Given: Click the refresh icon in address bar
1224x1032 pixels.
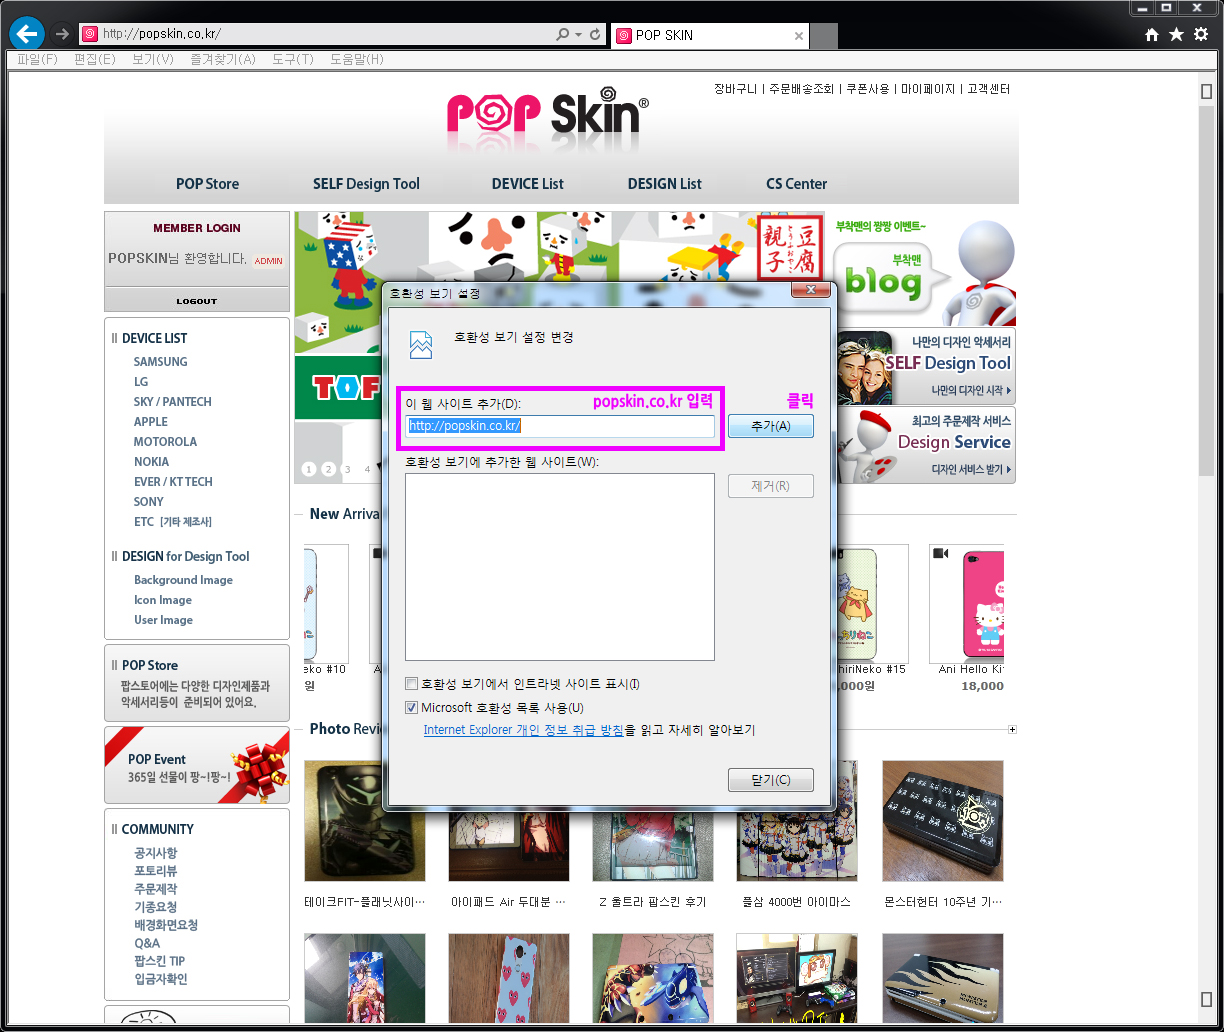Looking at the screenshot, I should tap(595, 34).
